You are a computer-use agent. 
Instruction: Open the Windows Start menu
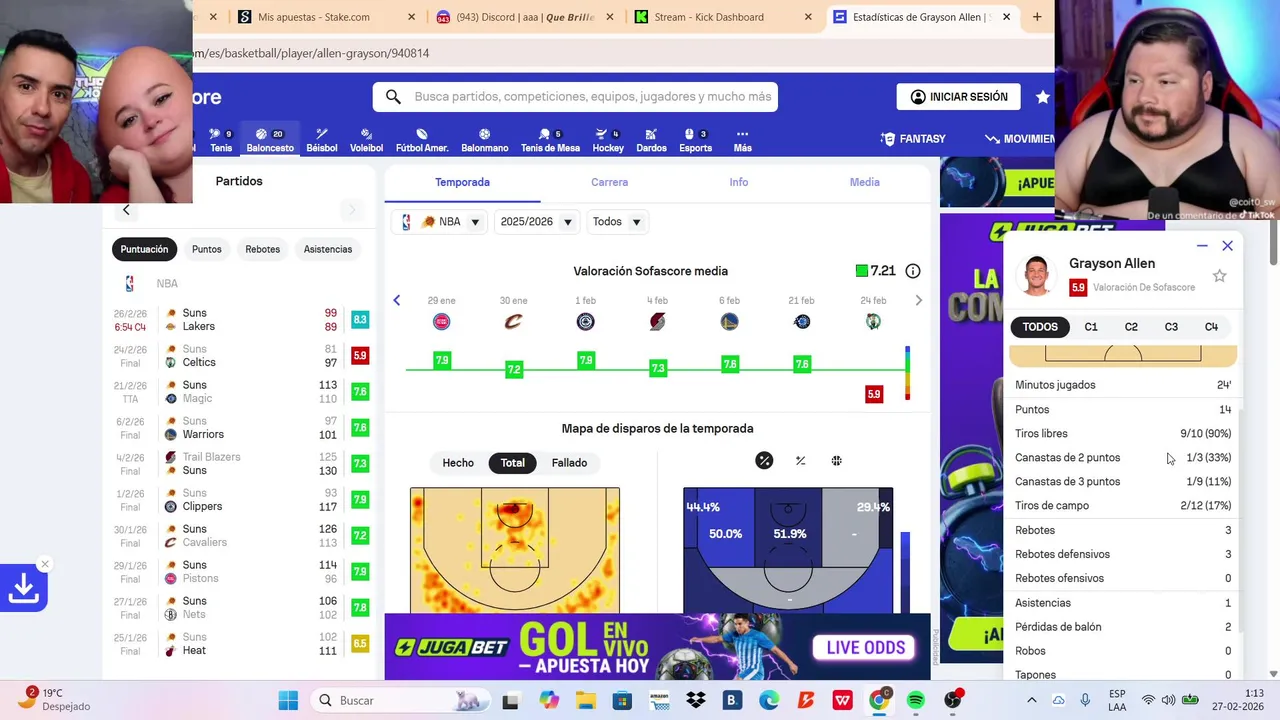[x=287, y=700]
